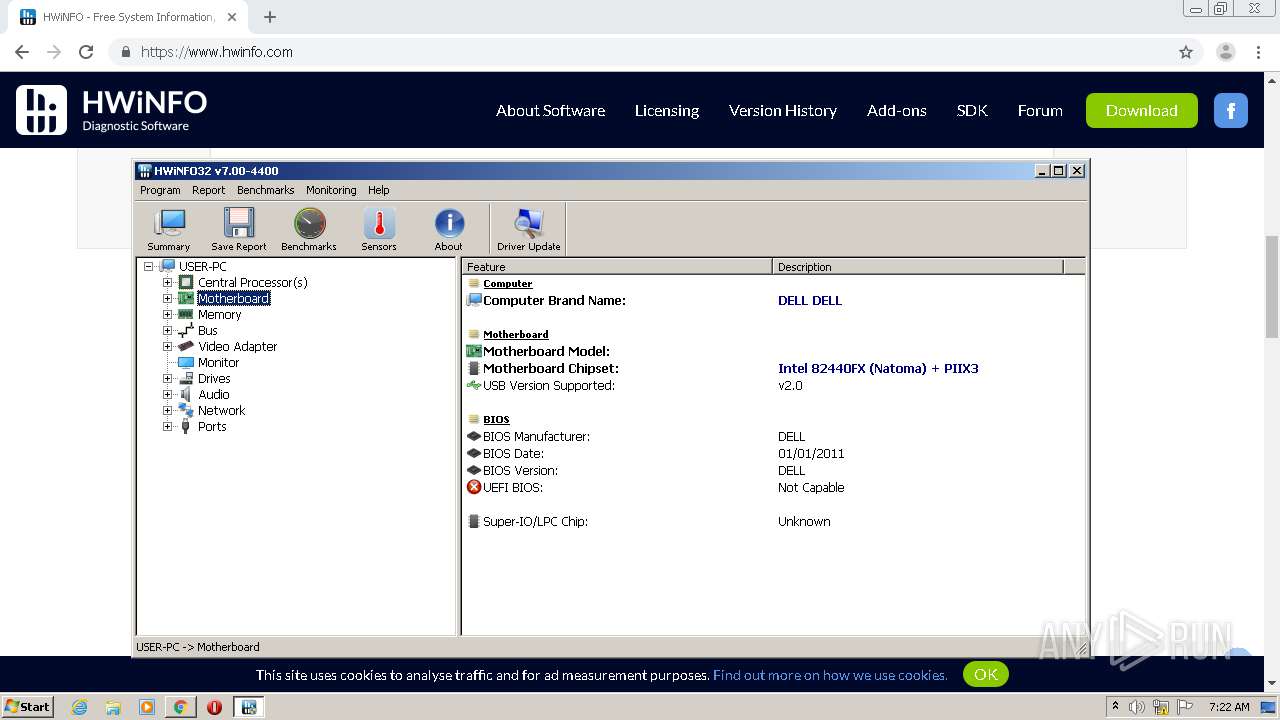Image resolution: width=1280 pixels, height=720 pixels.
Task: Expand the Audio tree node
Action: click(x=168, y=395)
